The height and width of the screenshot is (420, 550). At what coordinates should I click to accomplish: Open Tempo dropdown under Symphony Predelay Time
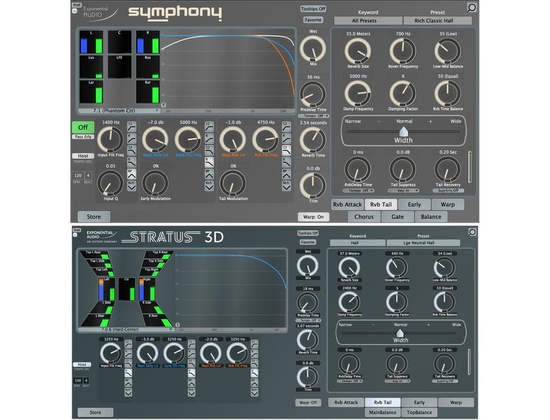click(313, 116)
